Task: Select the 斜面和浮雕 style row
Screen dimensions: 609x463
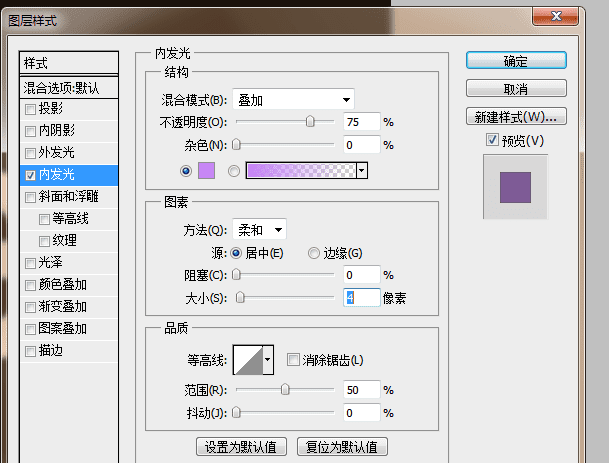Action: coord(69,197)
